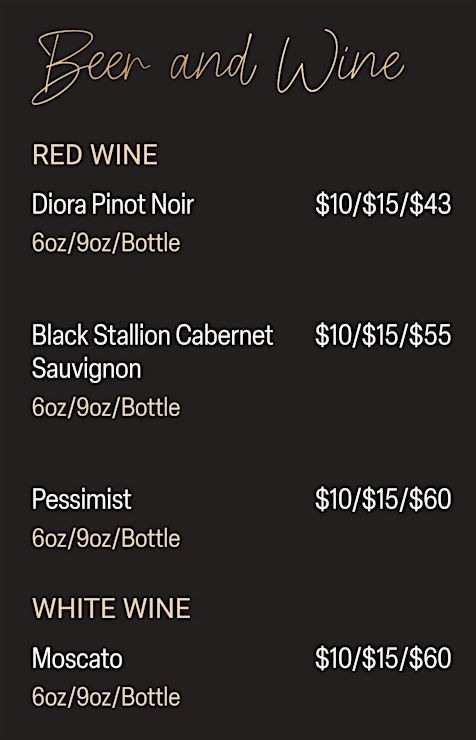This screenshot has width=476, height=740.
Task: Click the $10/$15/$55 price
Action: [x=383, y=335]
